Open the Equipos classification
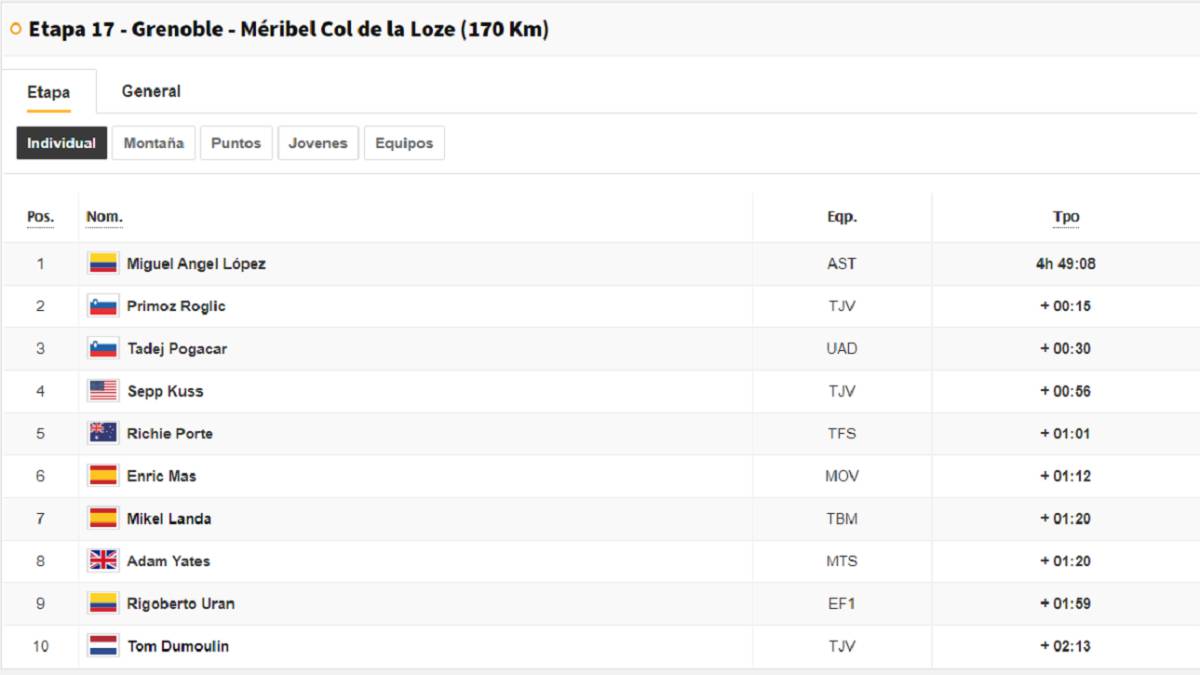 (x=404, y=143)
